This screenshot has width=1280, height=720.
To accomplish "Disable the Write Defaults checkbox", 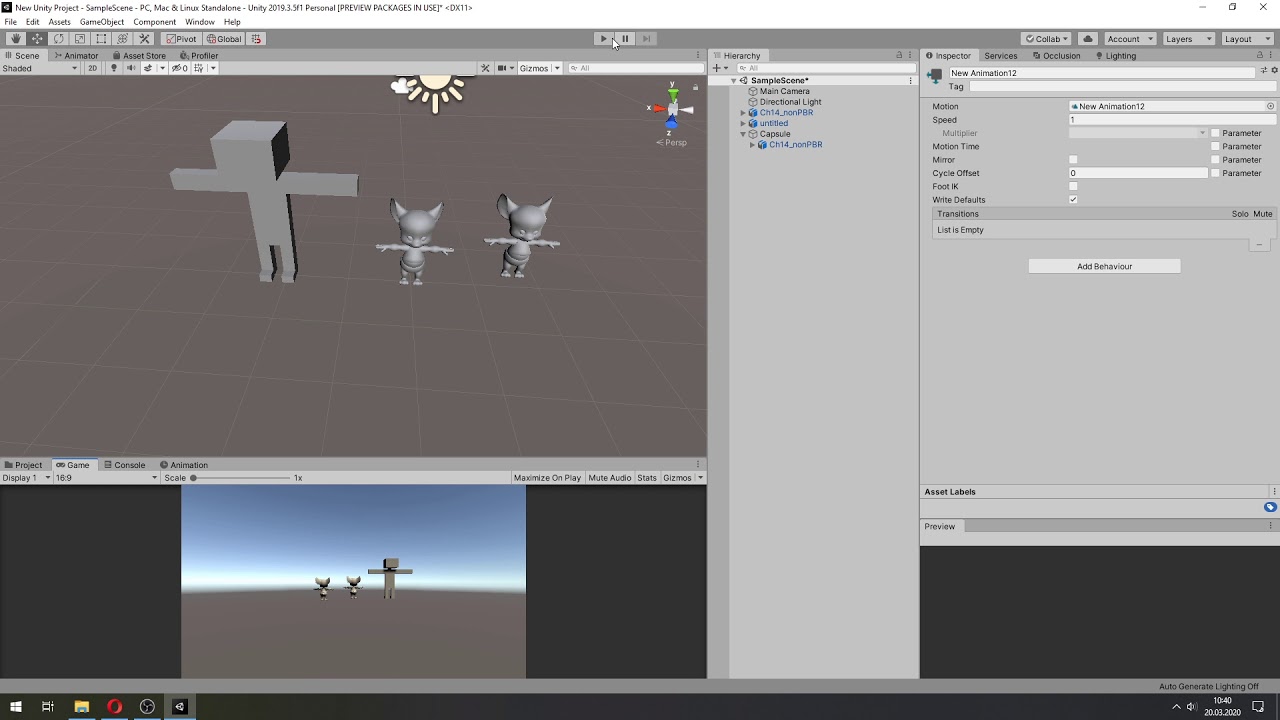I will (1073, 199).
